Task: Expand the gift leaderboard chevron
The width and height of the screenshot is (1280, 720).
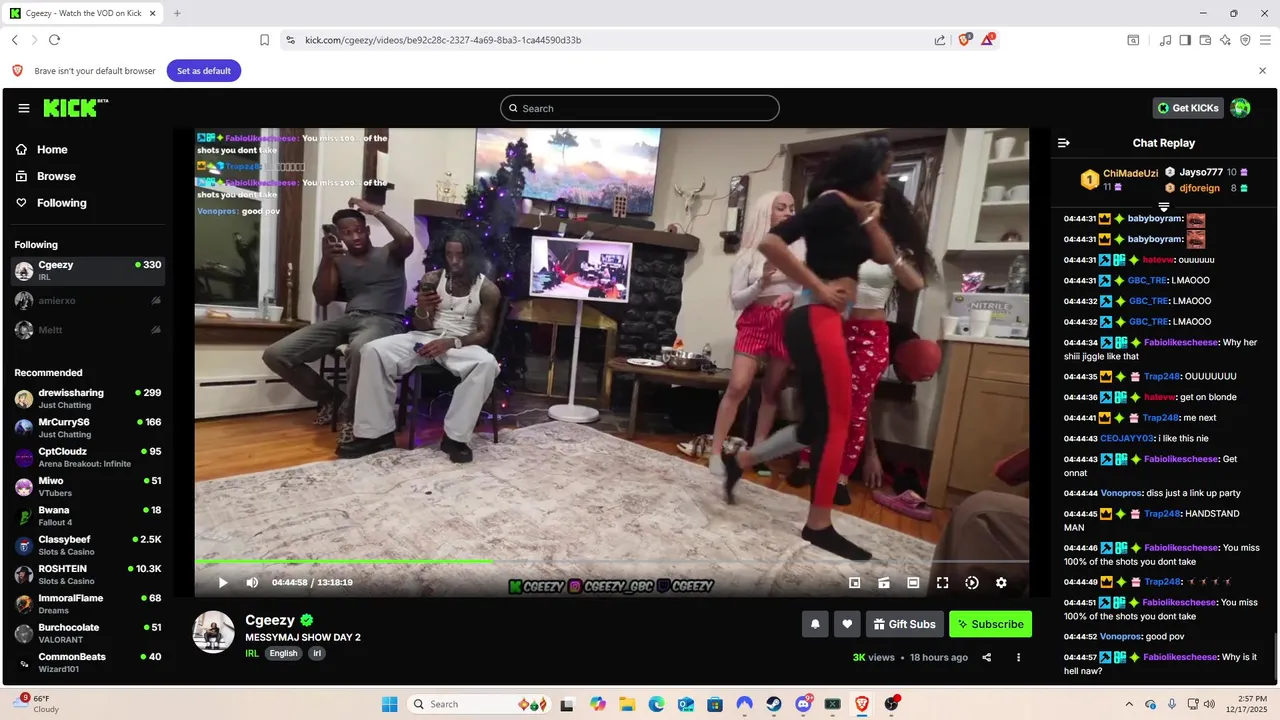Action: (1164, 206)
